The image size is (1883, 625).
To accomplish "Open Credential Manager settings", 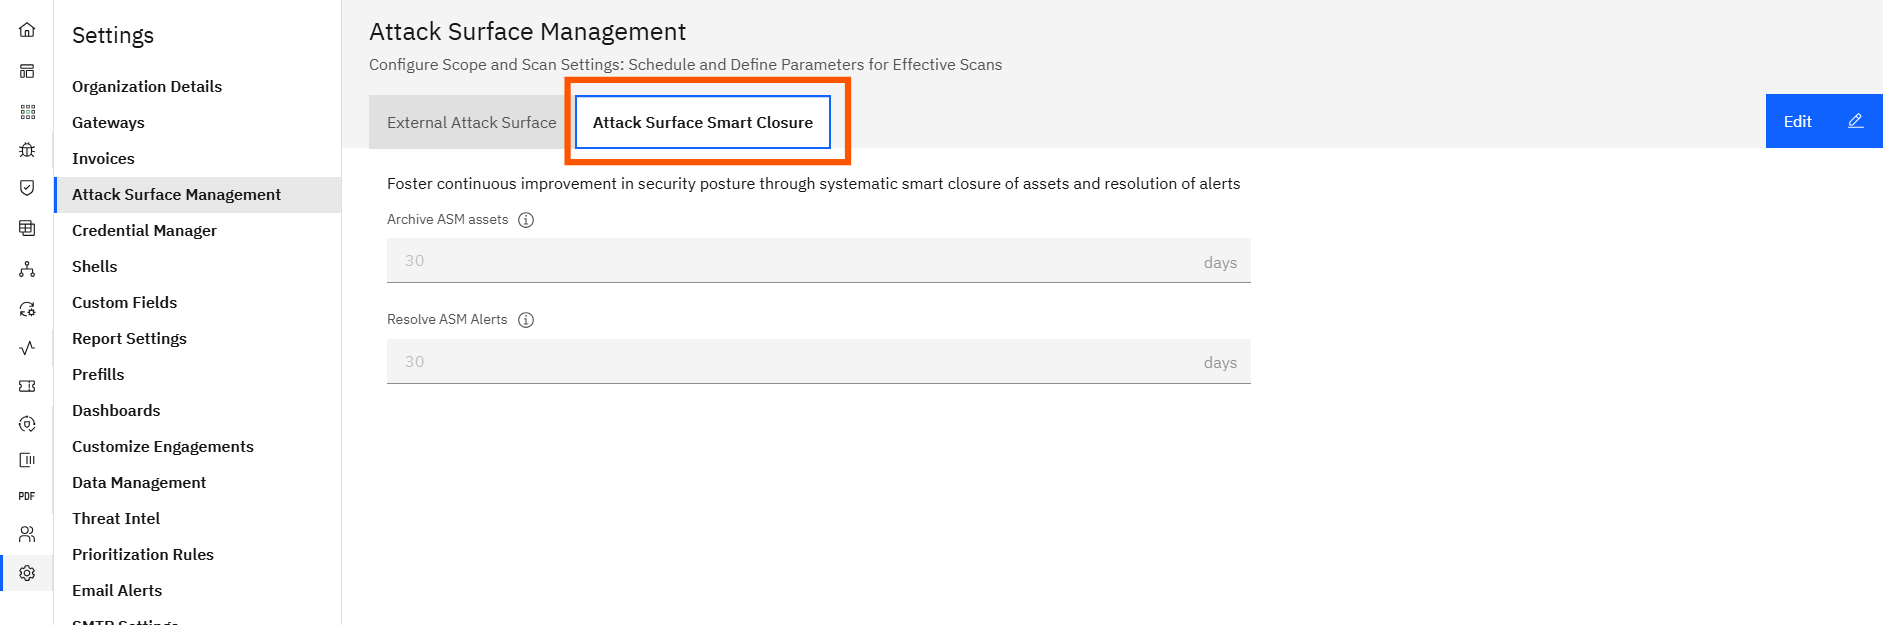I will (144, 230).
